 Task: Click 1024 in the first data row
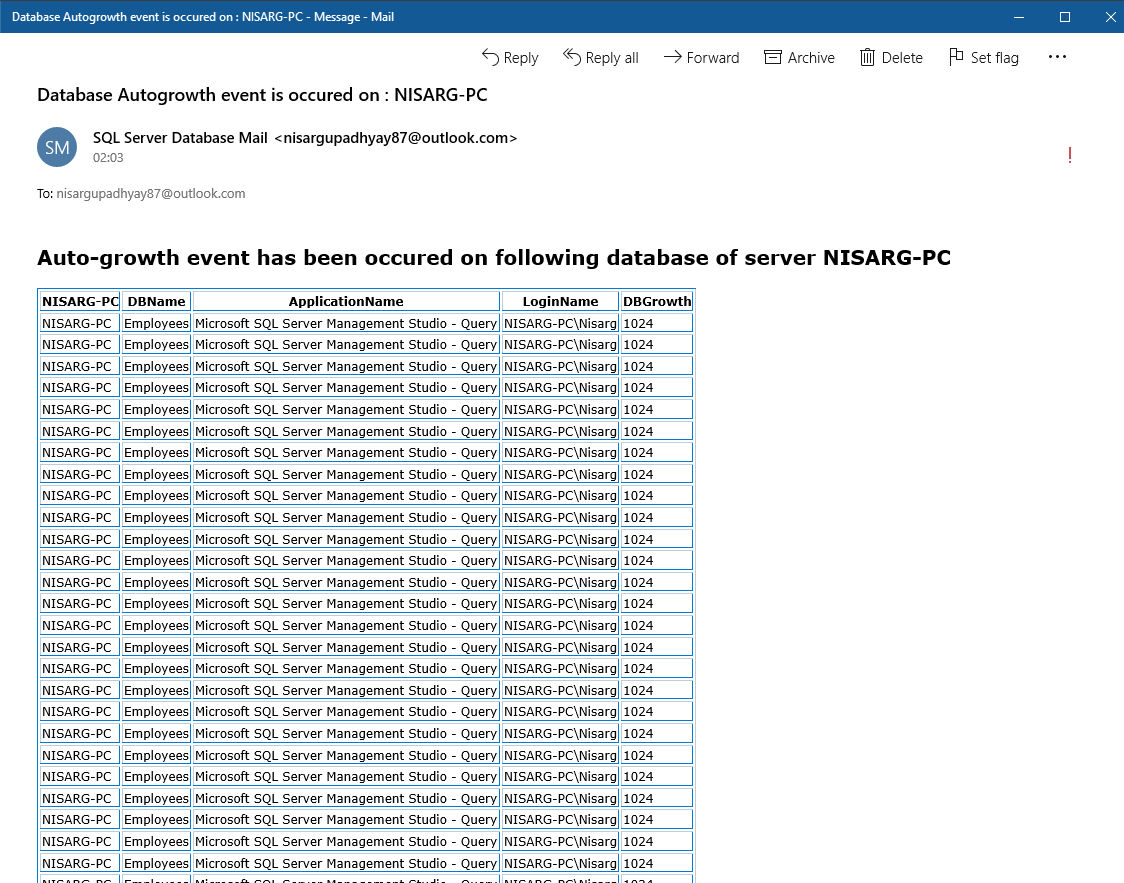coord(638,323)
